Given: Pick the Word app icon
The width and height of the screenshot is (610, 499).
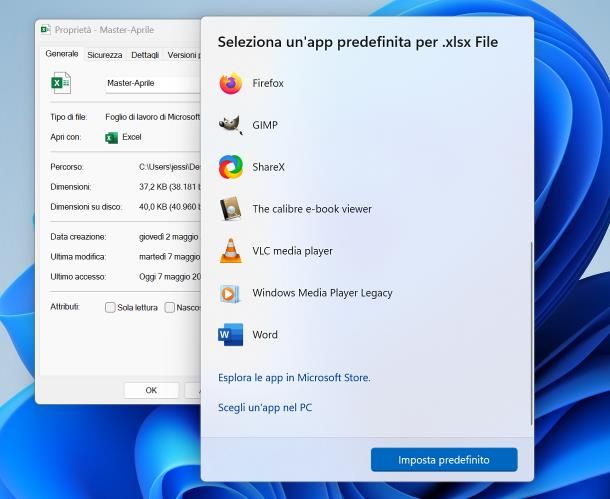Looking at the screenshot, I should pyautogui.click(x=231, y=334).
